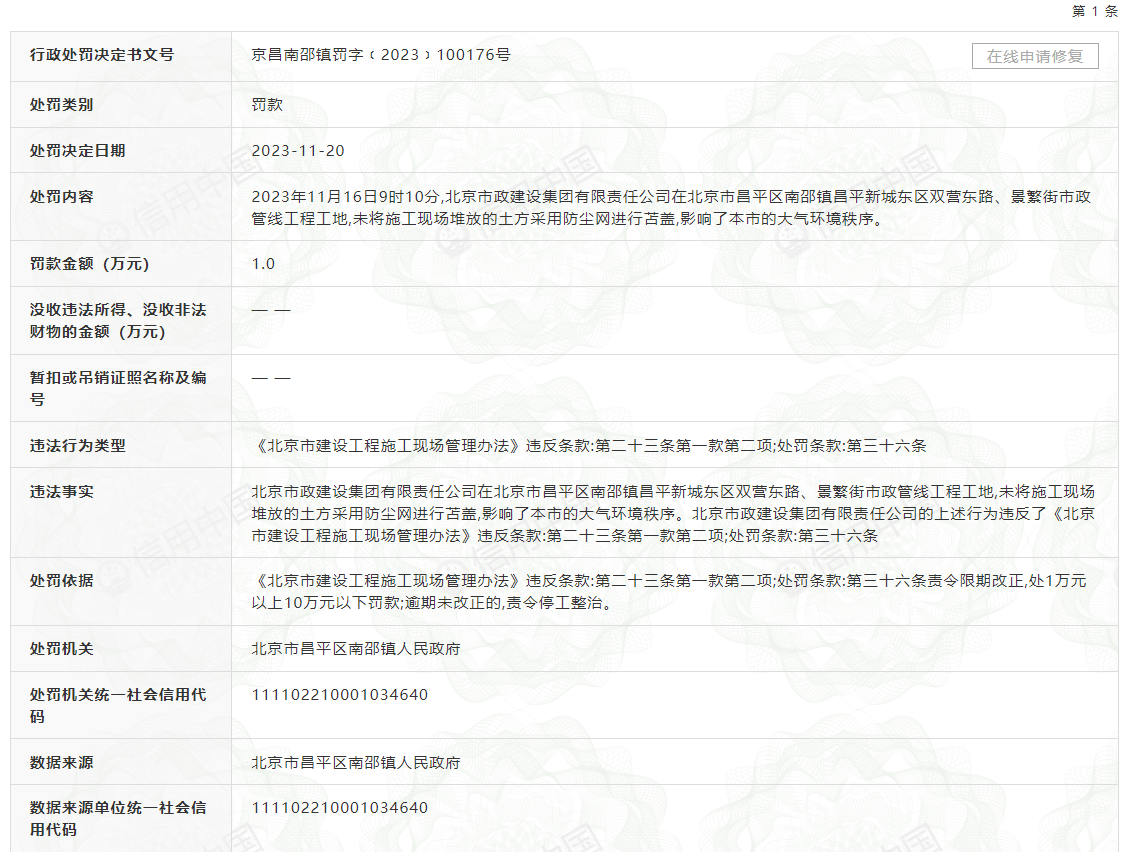This screenshot has height=852, width=1127.
Task: Click the fine amount value 1.0
Action: (263, 264)
